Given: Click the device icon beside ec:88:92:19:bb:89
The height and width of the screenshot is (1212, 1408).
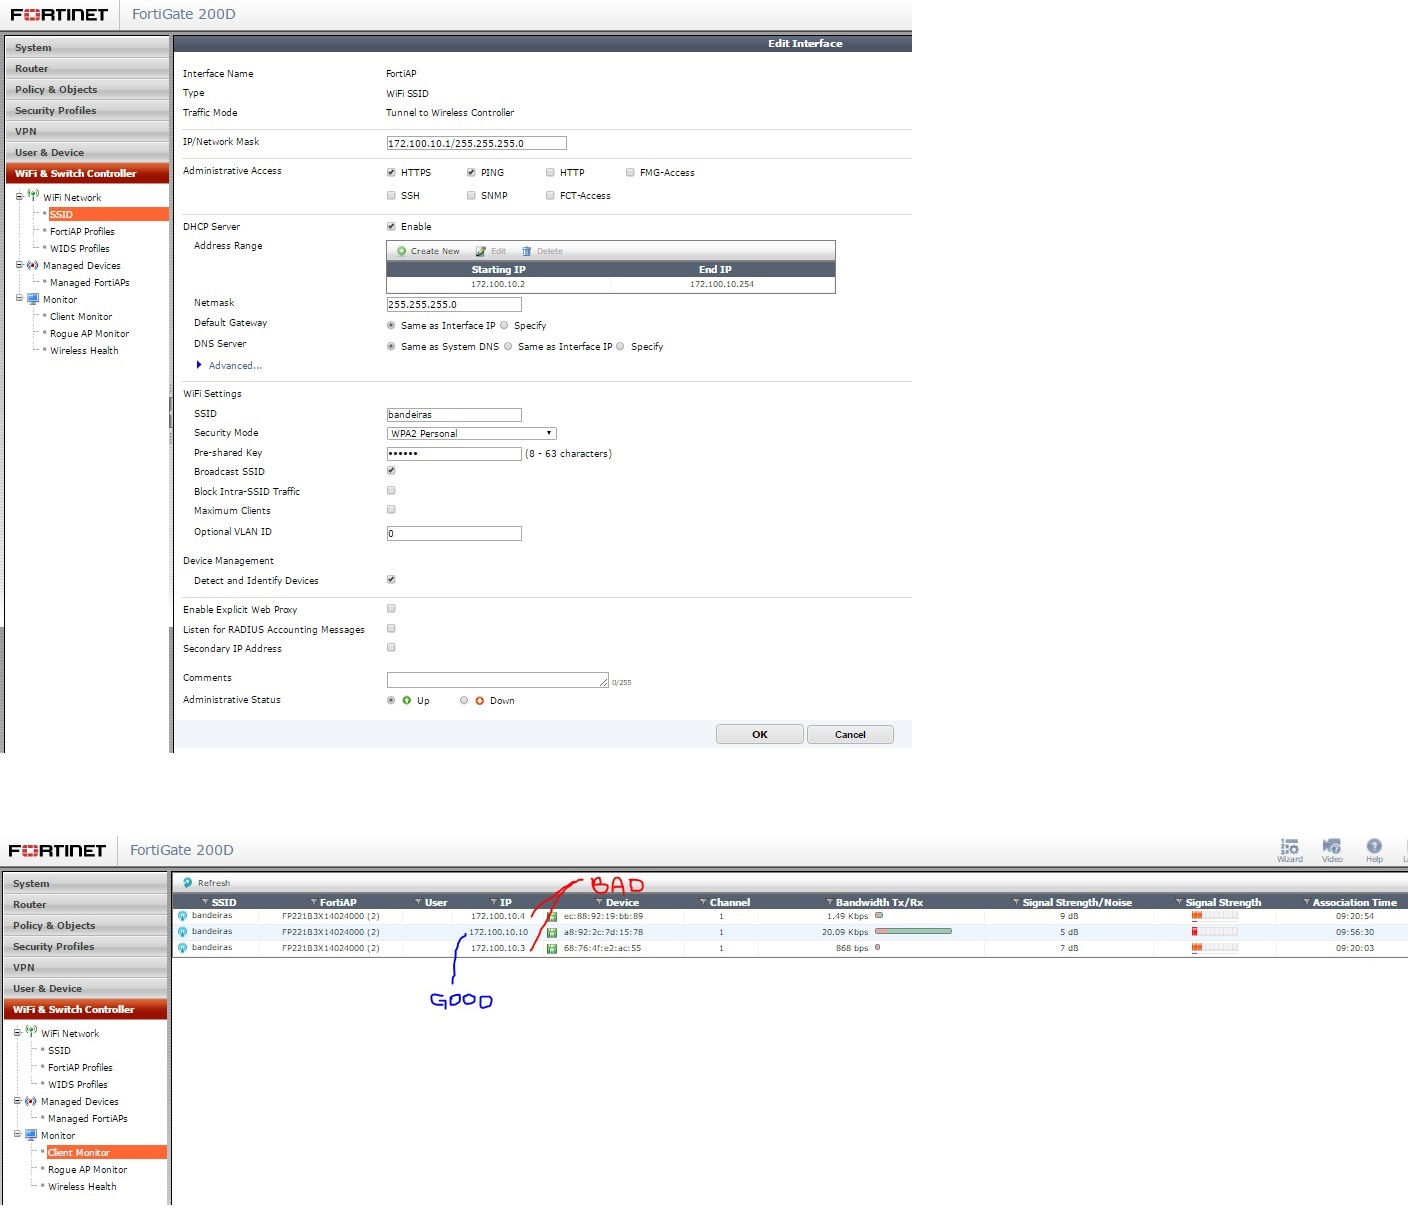Looking at the screenshot, I should tap(552, 917).
